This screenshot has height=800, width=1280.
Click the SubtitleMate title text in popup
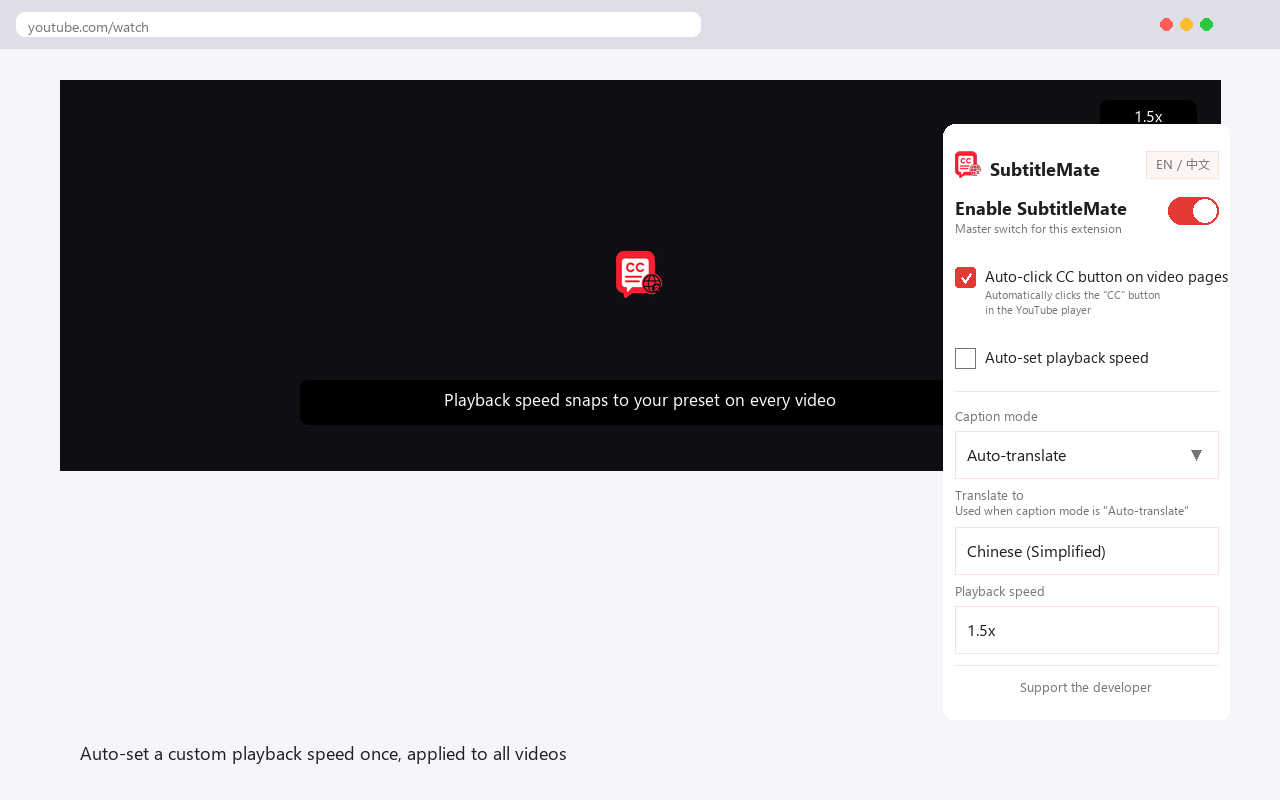click(x=1045, y=169)
